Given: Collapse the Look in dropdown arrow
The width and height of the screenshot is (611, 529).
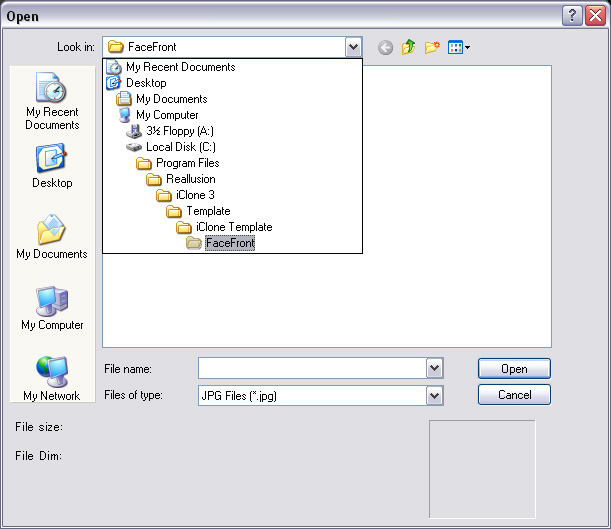Looking at the screenshot, I should pos(353,47).
